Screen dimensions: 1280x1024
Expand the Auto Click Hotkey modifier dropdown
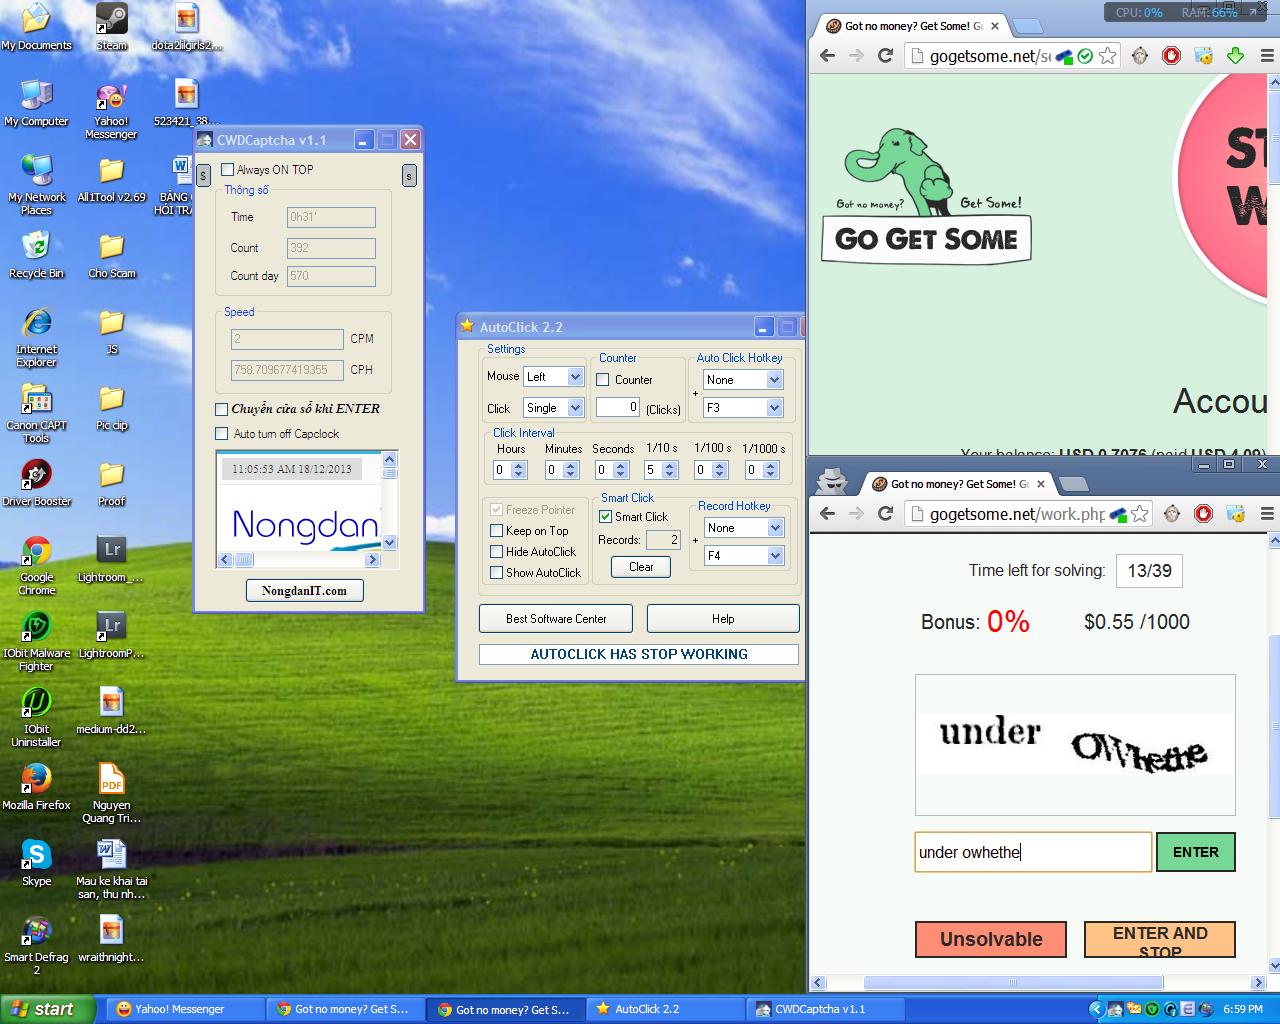pyautogui.click(x=774, y=380)
